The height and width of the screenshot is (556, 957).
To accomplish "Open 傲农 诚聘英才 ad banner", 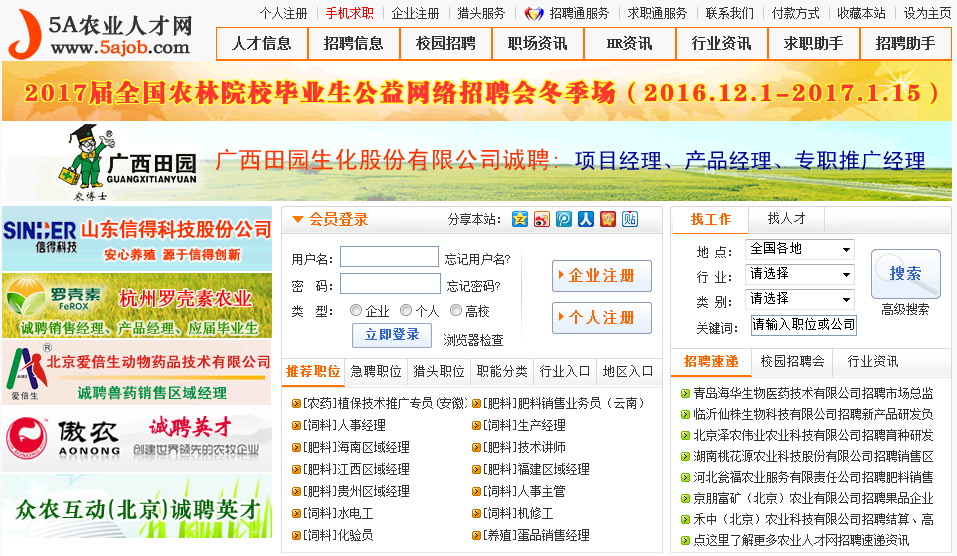I will [137, 439].
